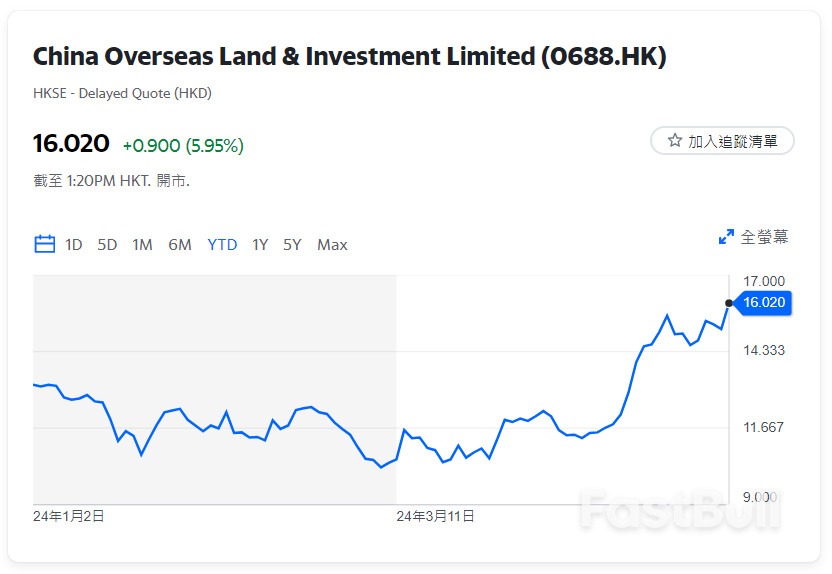Click the star icon in watchlist button
832x574 pixels.
(674, 141)
